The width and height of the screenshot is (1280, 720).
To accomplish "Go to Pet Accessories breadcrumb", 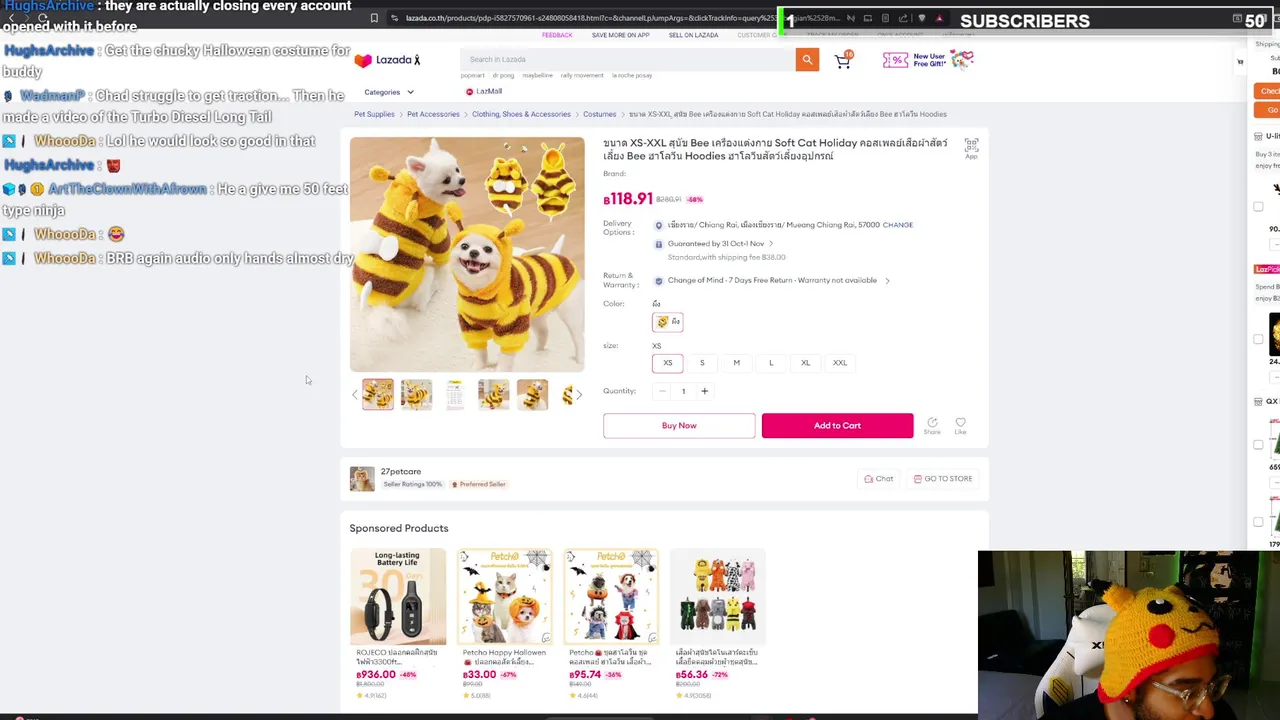I will [x=433, y=114].
